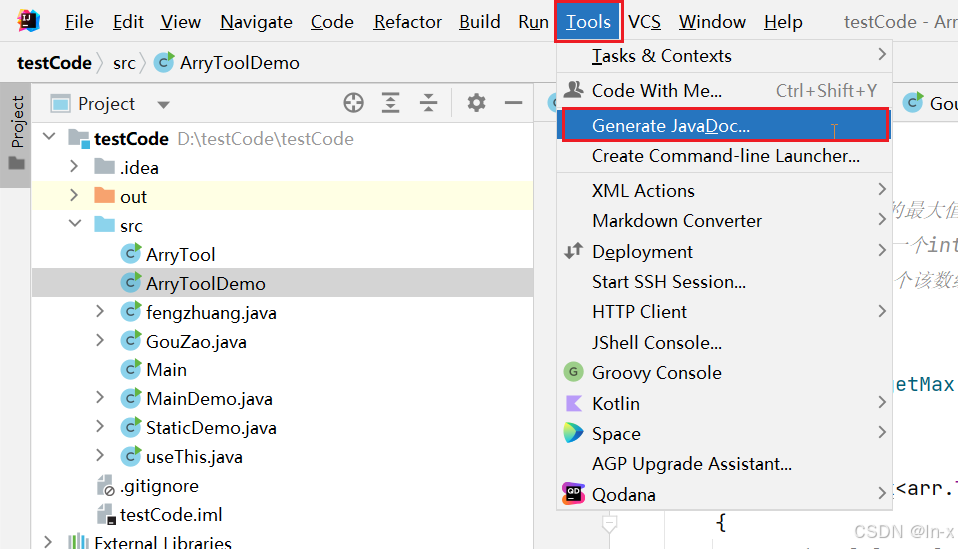Screen dimensions: 958x549
Task: Open the Run menu
Action: click(533, 22)
